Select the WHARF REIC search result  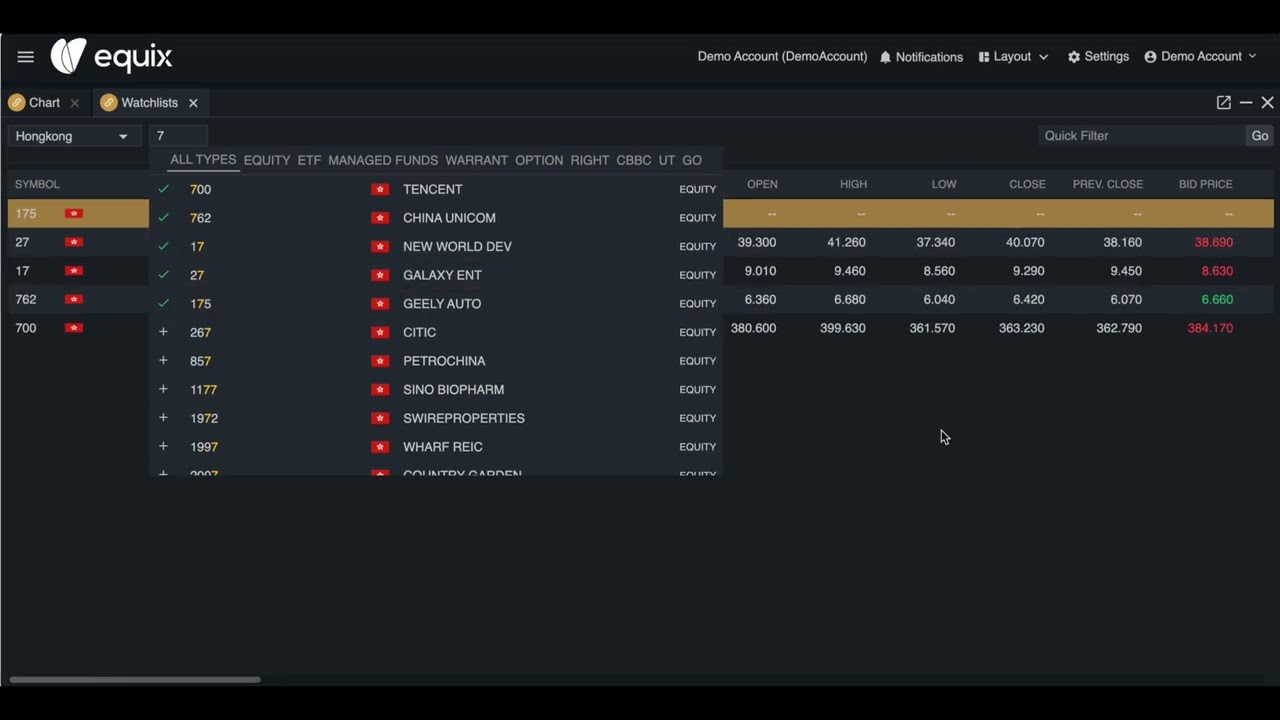coord(436,446)
